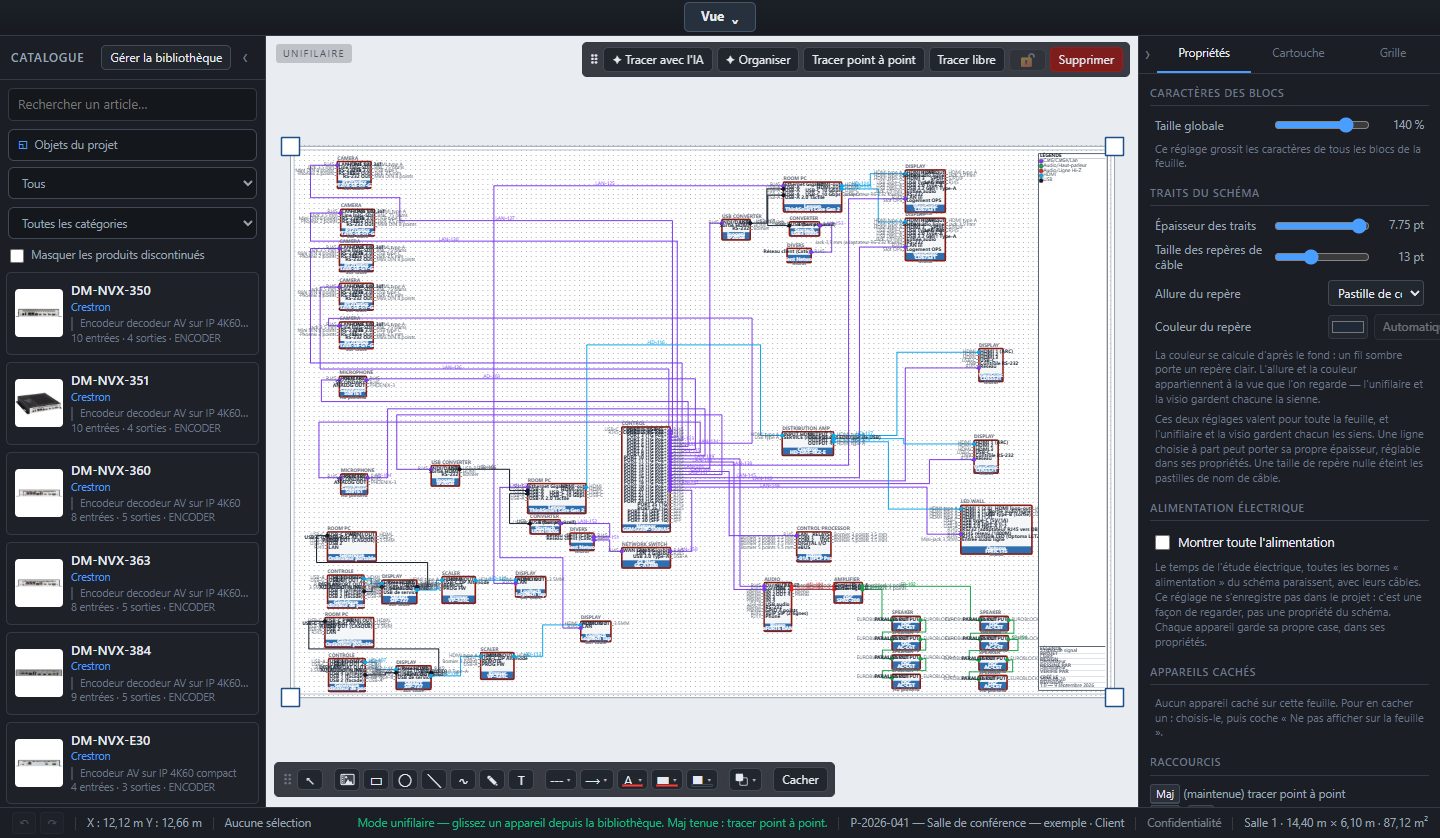Choose the insert image tool
The width and height of the screenshot is (1440, 838).
coord(347,780)
